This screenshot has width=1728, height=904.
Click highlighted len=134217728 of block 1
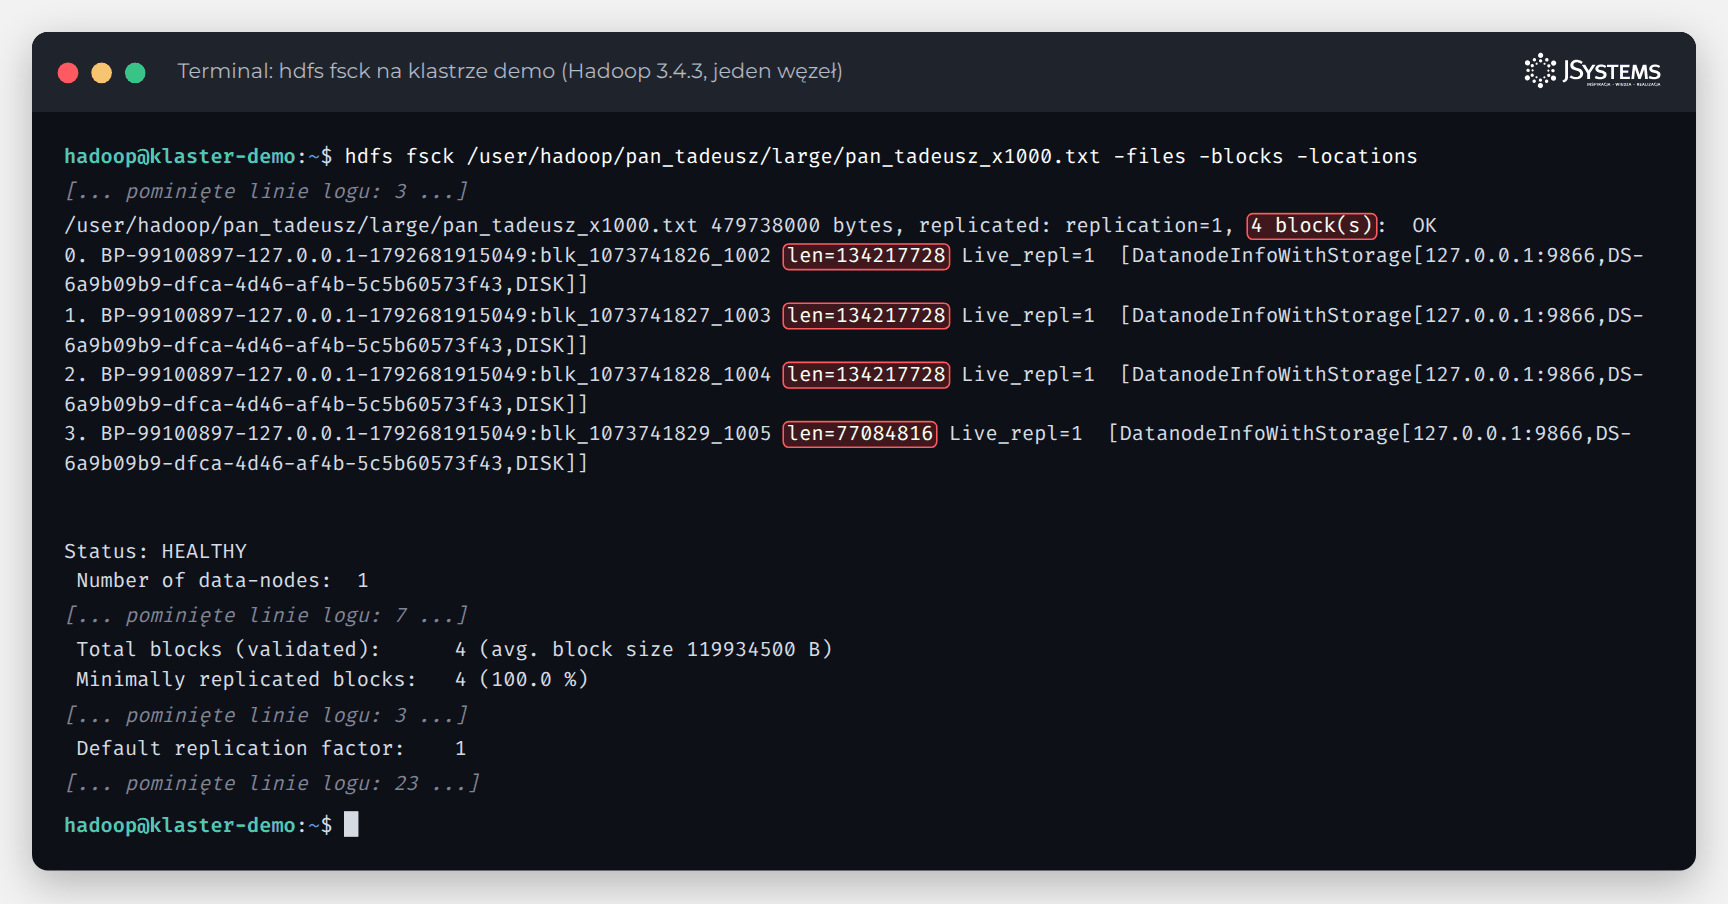coord(866,315)
